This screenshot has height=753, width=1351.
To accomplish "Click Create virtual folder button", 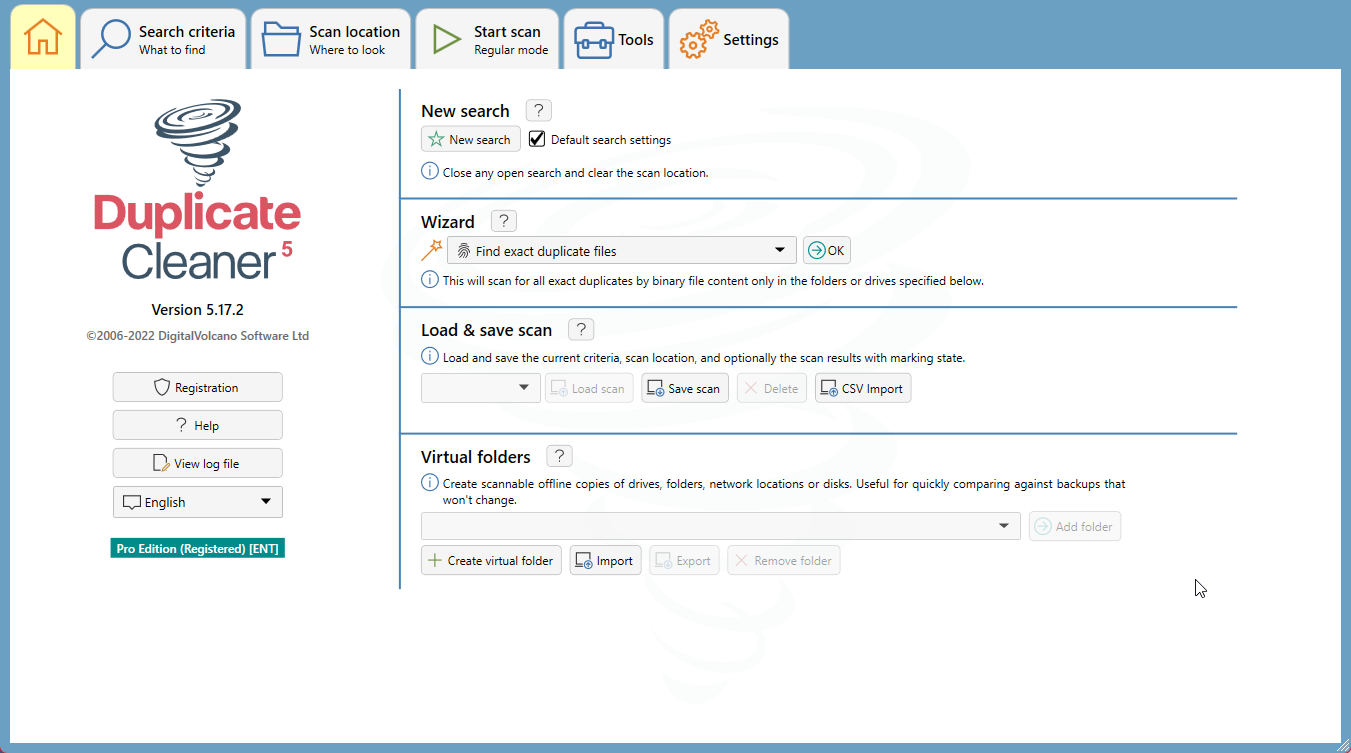I will (x=492, y=560).
